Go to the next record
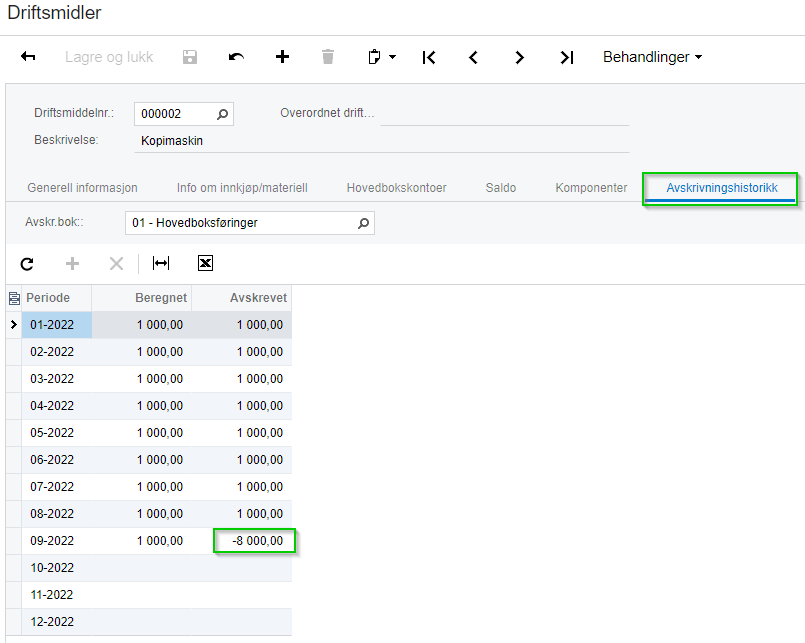Viewport: 805px width, 643px height. (x=520, y=58)
